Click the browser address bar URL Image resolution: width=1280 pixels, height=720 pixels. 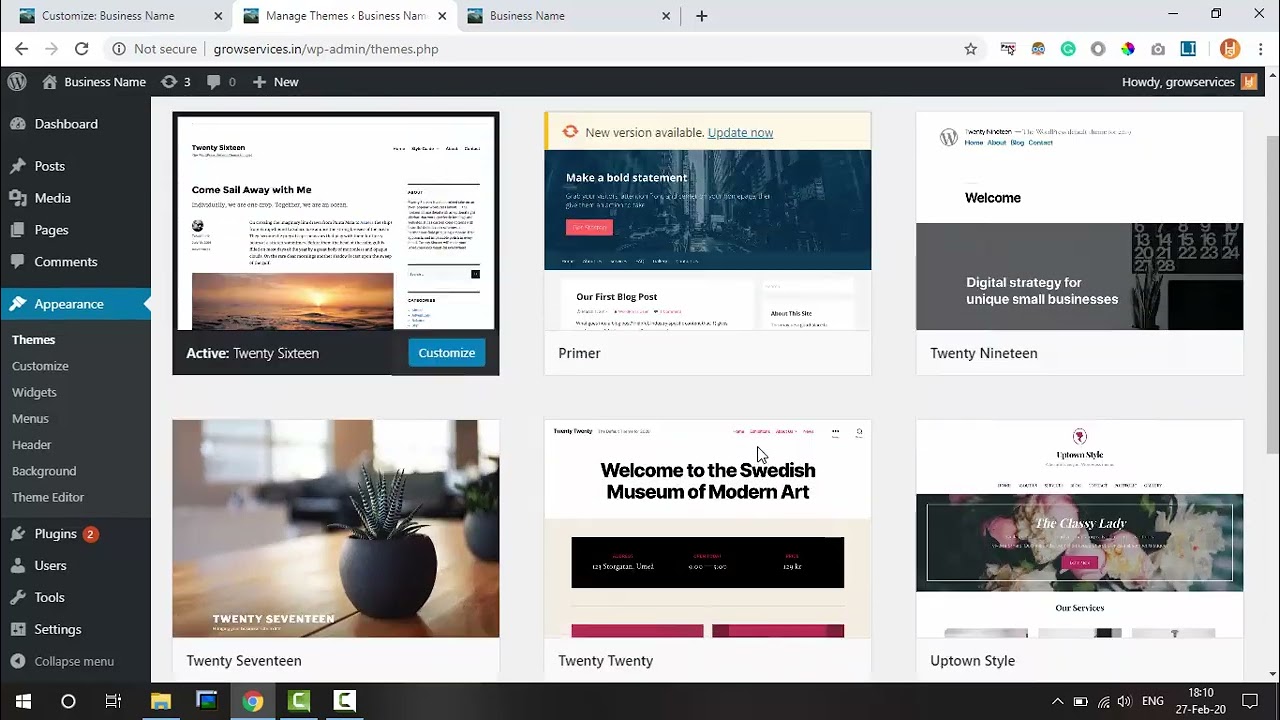(x=326, y=49)
